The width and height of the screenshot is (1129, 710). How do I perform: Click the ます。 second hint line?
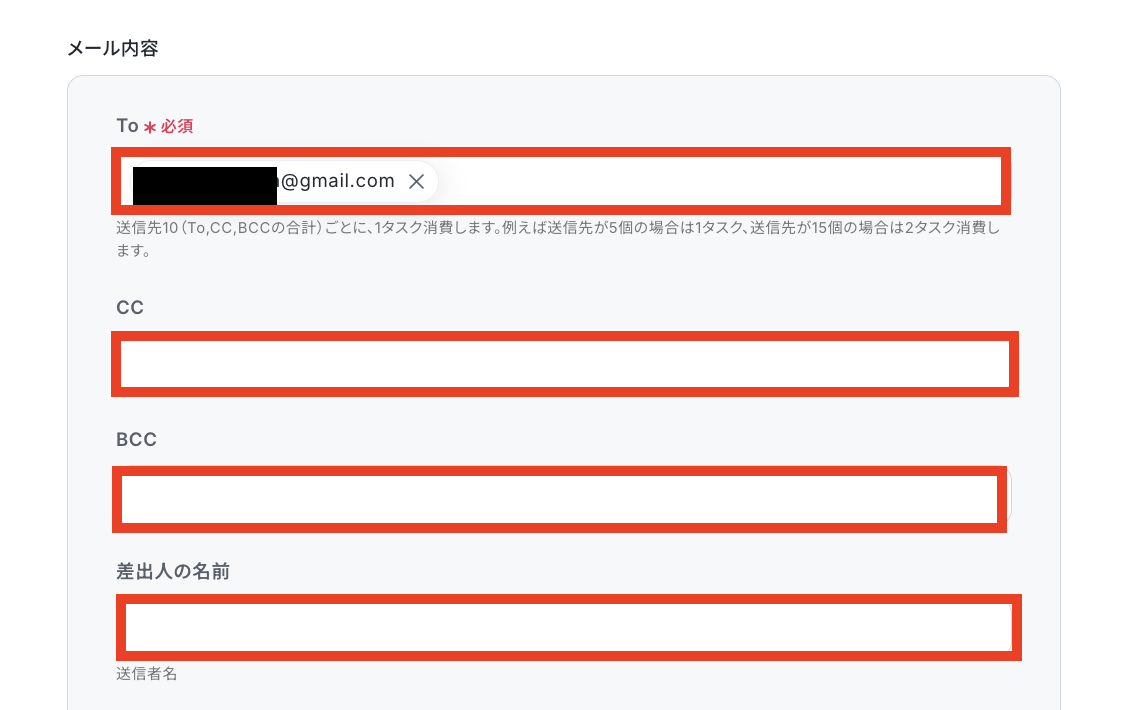pyautogui.click(x=133, y=251)
